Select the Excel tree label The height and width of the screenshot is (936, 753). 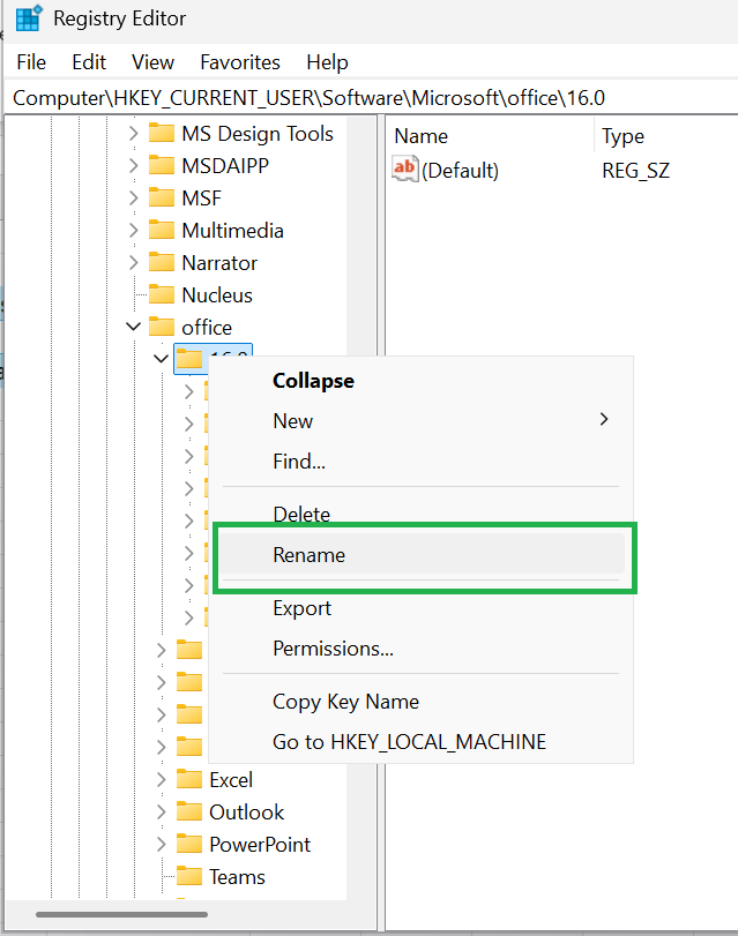click(x=230, y=780)
